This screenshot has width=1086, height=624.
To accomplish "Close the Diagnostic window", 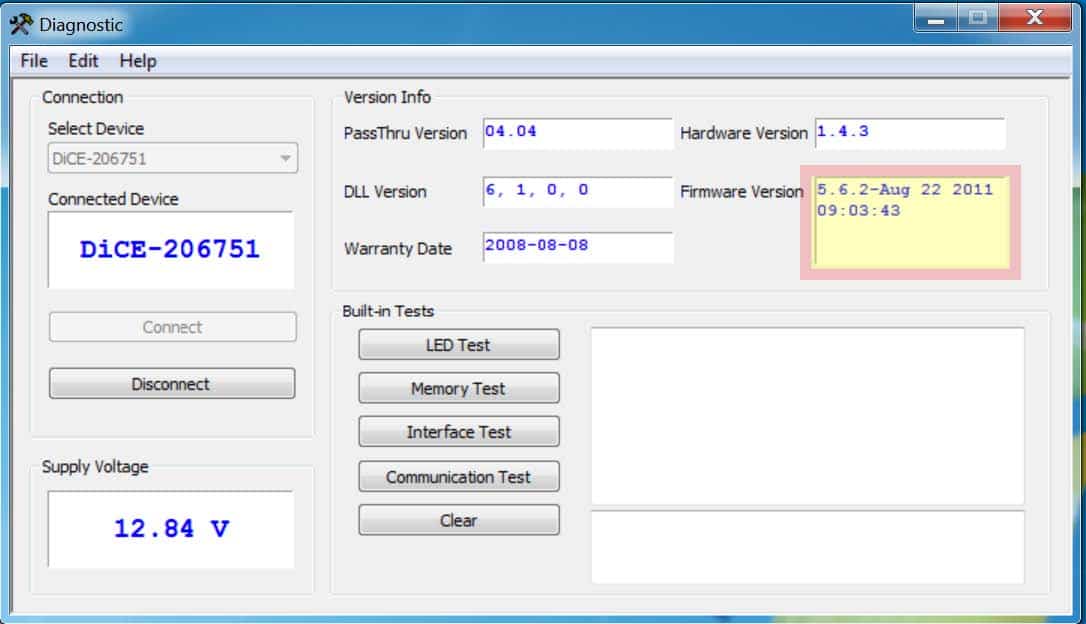I will (1035, 18).
